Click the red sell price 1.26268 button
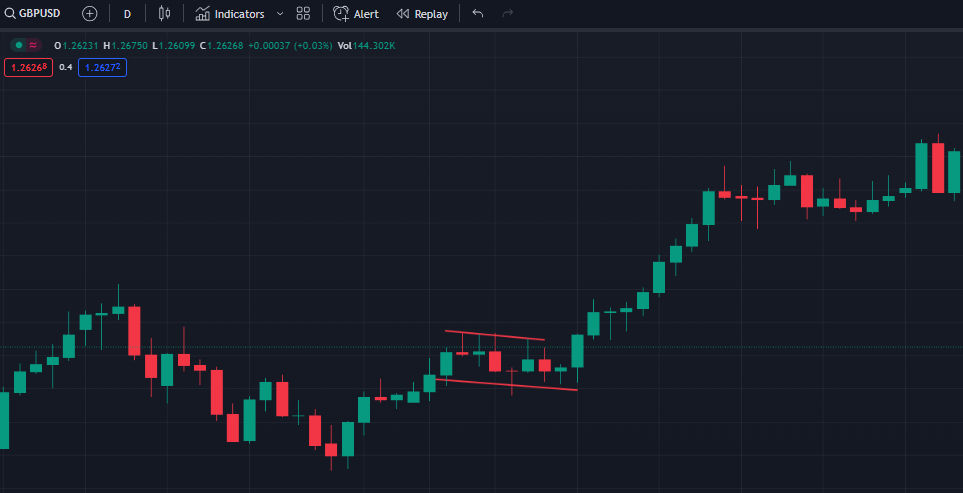 pyautogui.click(x=28, y=68)
